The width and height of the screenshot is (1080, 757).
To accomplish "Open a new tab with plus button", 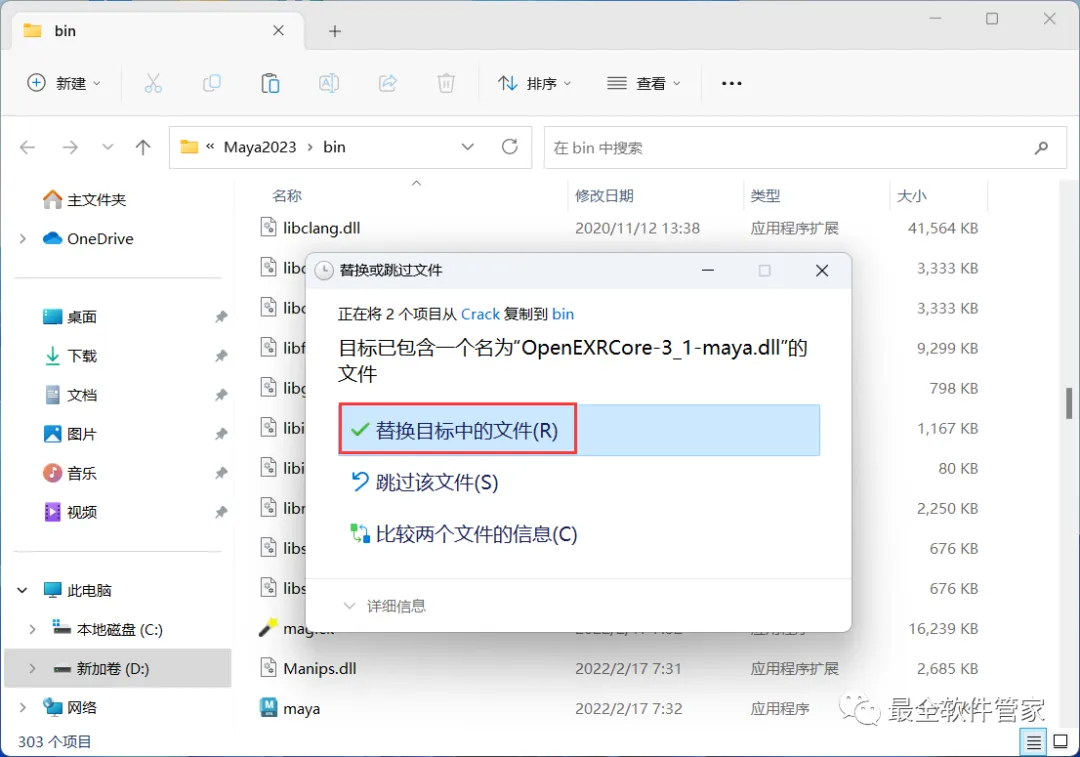I will [335, 31].
